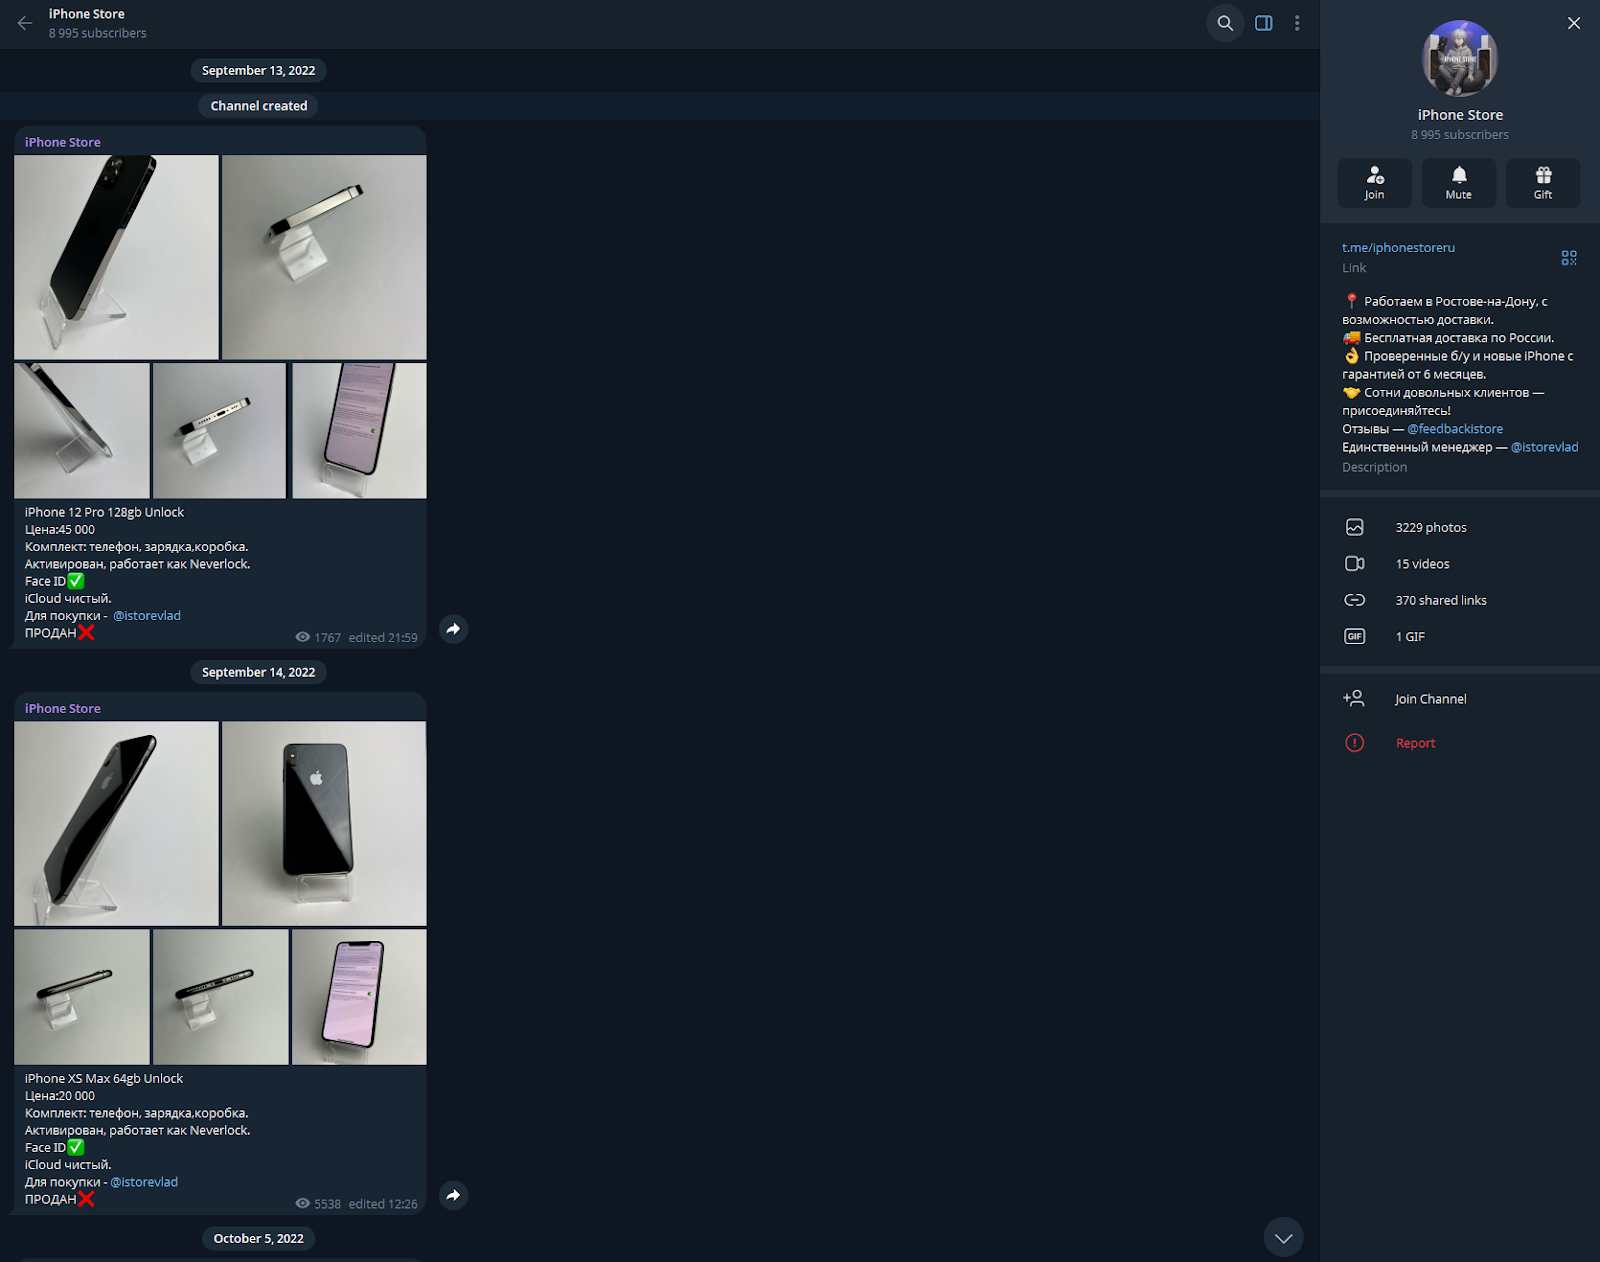Mute channel notifications with the bell

[1459, 183]
